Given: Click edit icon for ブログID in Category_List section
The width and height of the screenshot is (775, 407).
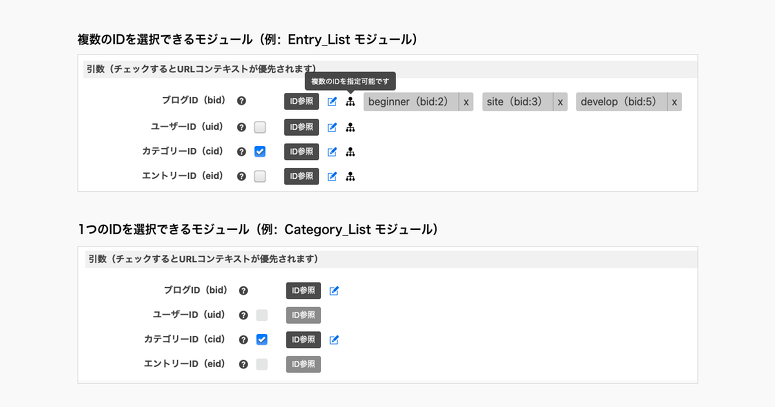Looking at the screenshot, I should 335,291.
